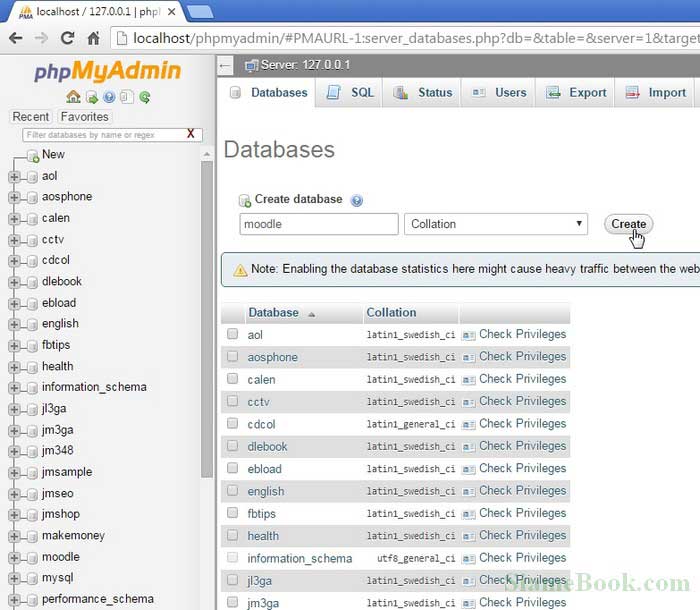The width and height of the screenshot is (700, 610).
Task: Tick the checkbox for calen database
Action: [233, 378]
